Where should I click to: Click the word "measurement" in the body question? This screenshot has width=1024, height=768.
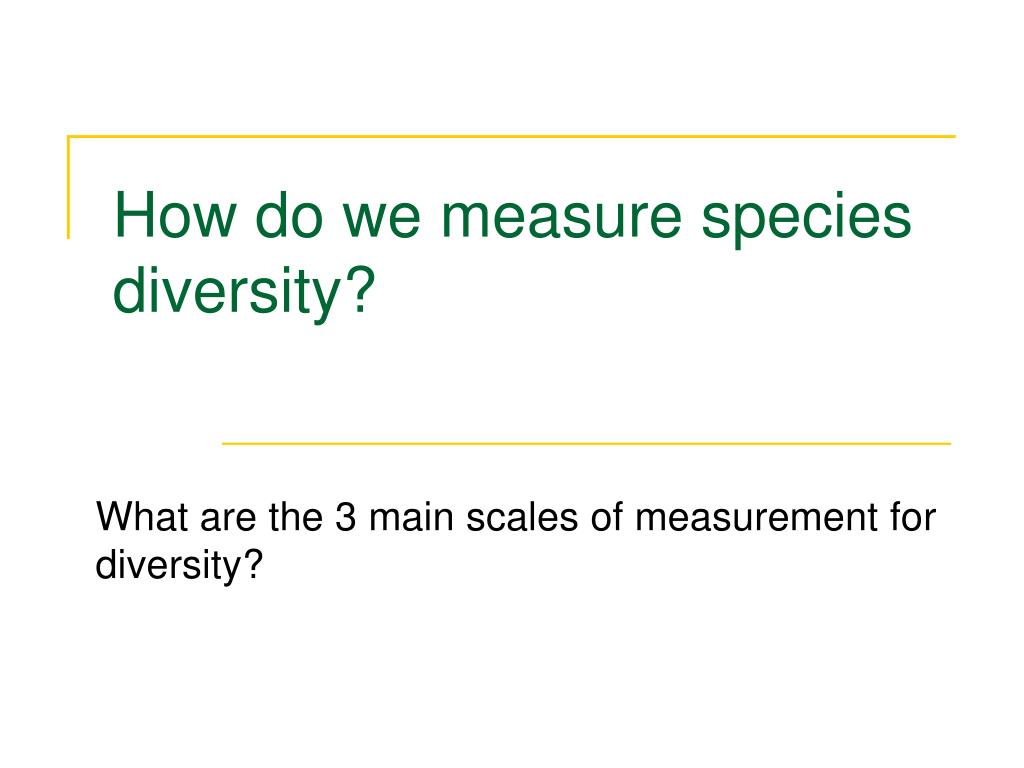click(x=756, y=518)
